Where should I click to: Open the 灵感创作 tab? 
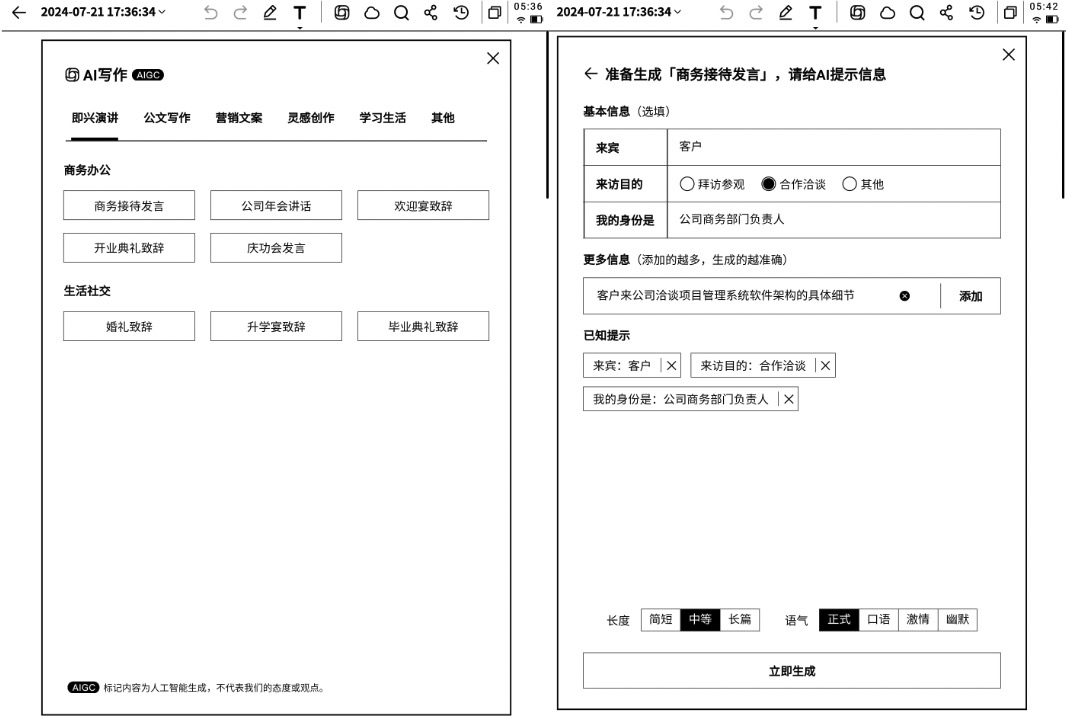[x=311, y=118]
